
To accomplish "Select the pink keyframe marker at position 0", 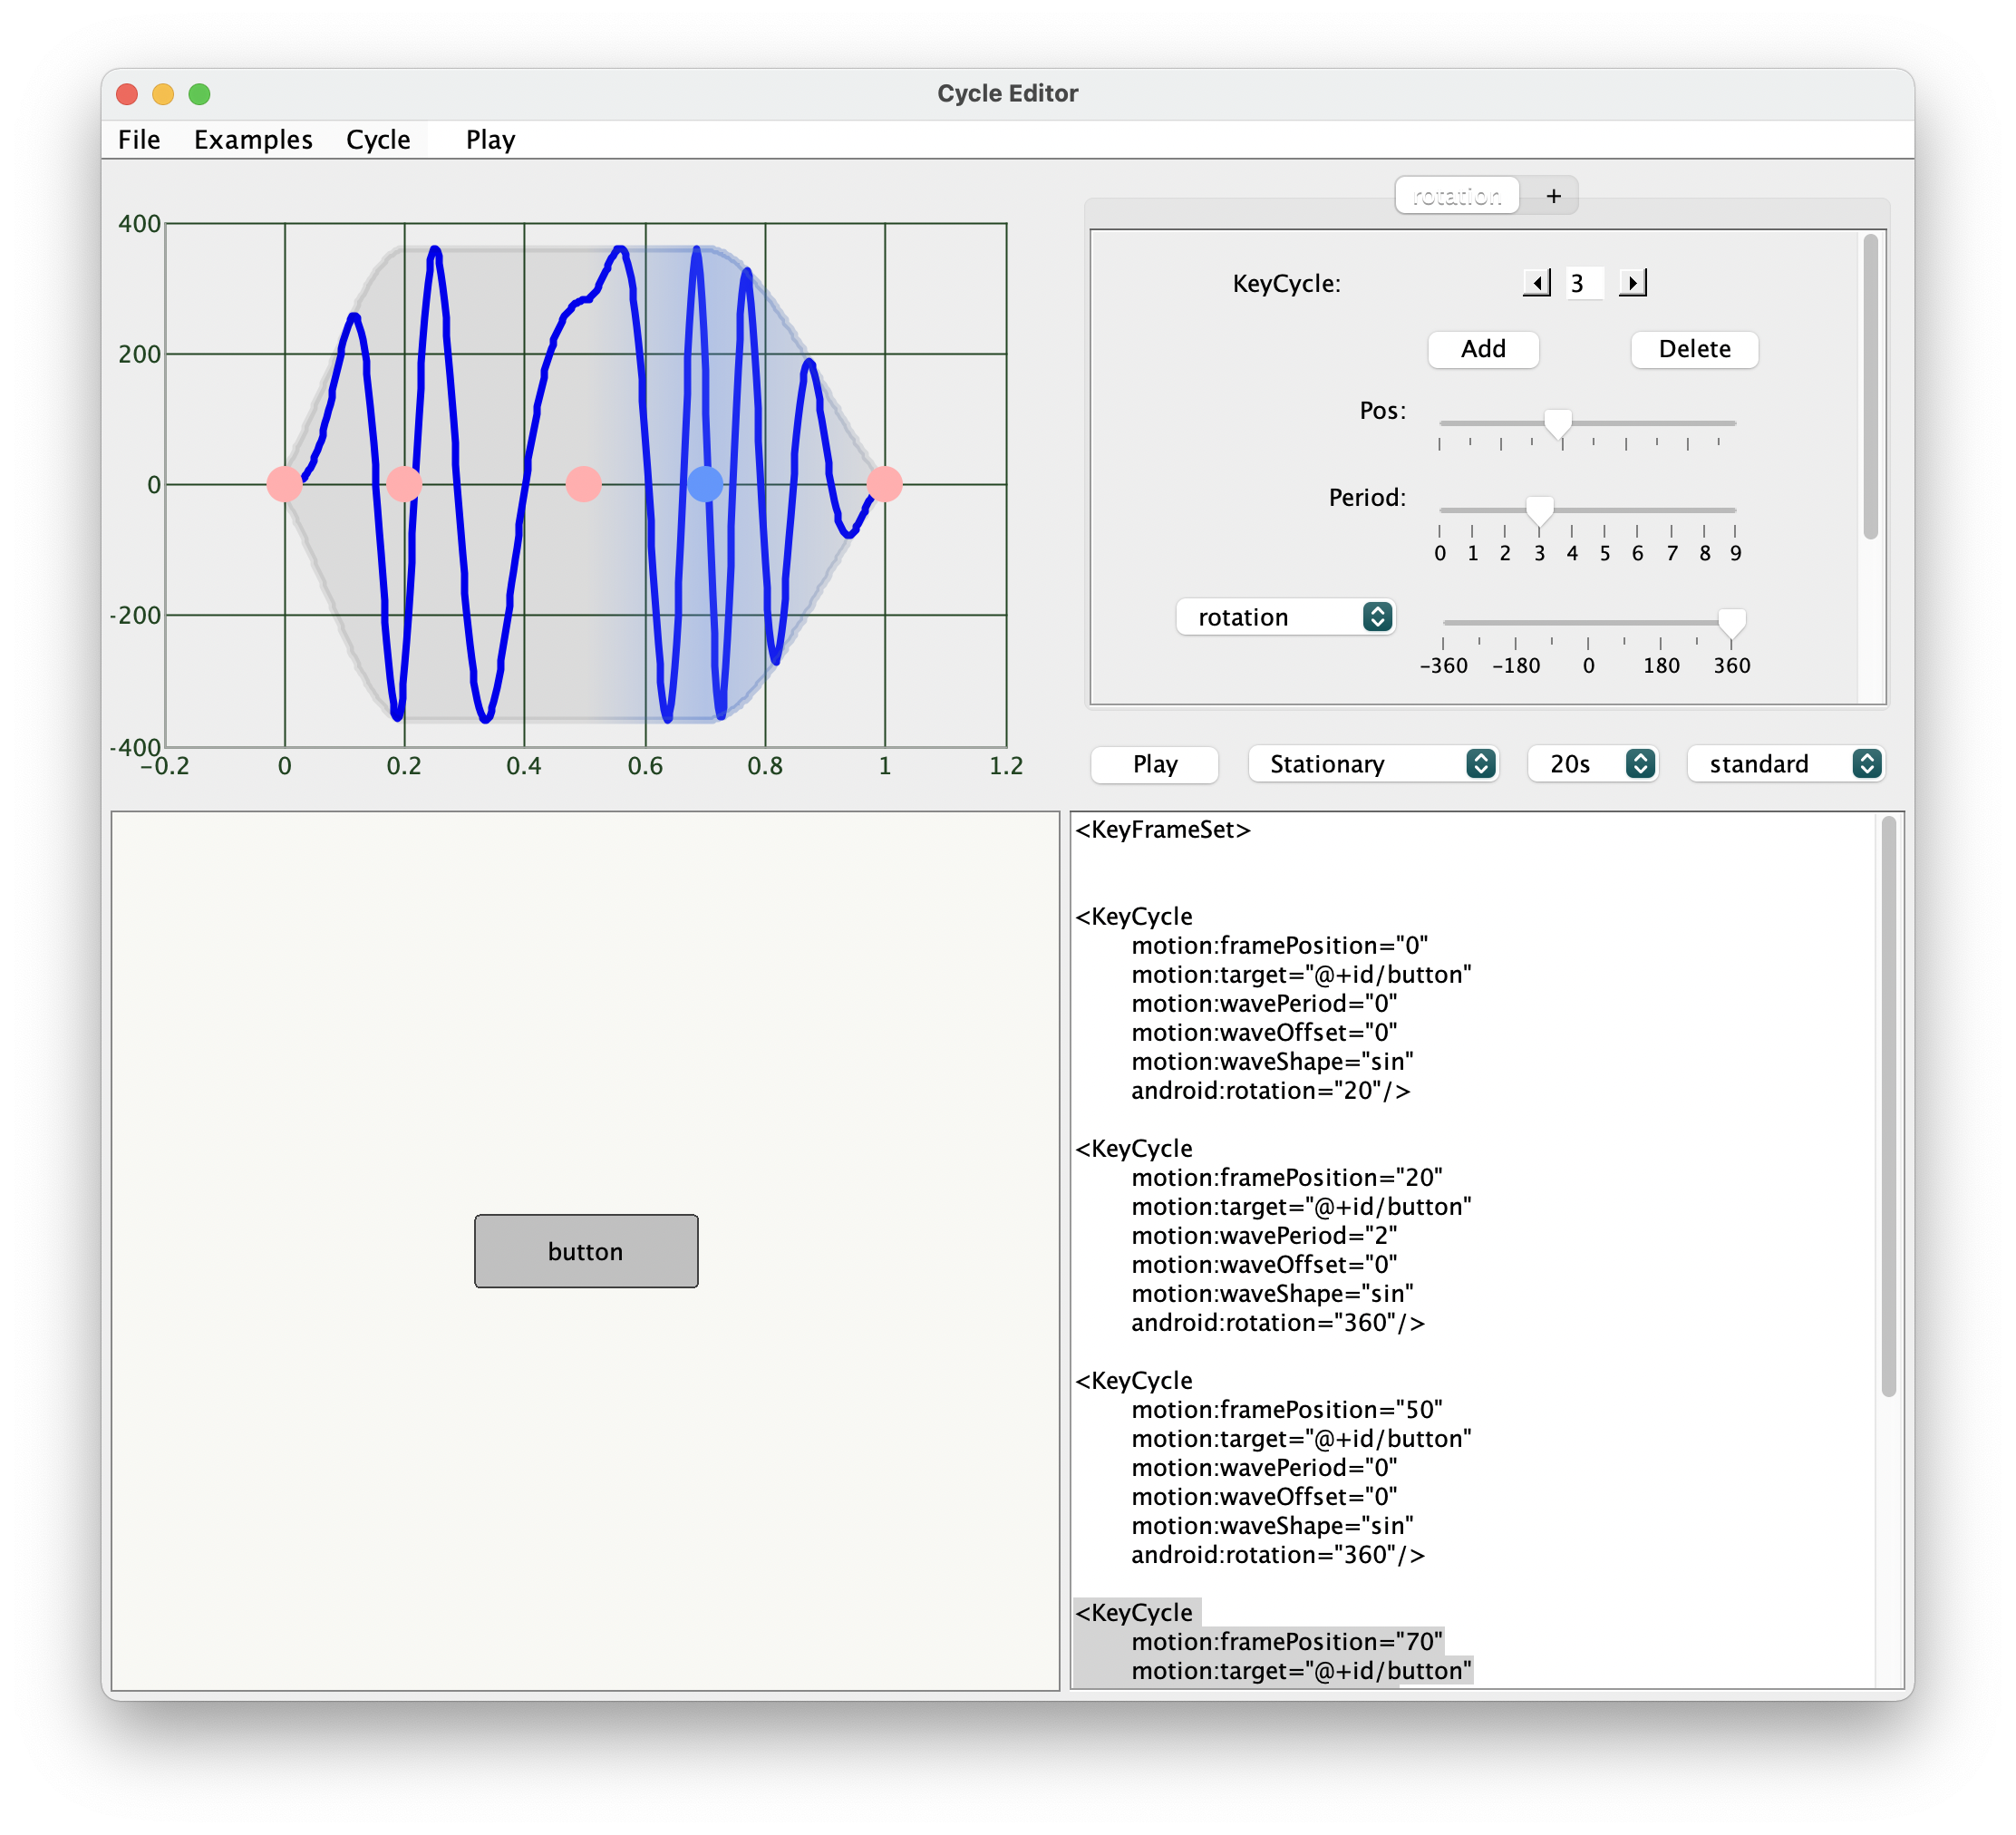I will coord(285,484).
